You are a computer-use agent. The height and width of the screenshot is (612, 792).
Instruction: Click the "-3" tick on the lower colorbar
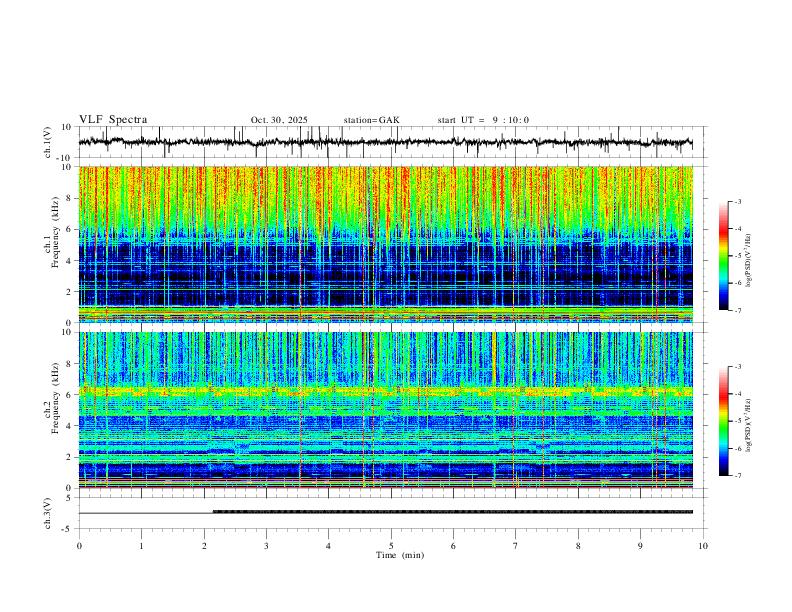pos(737,367)
